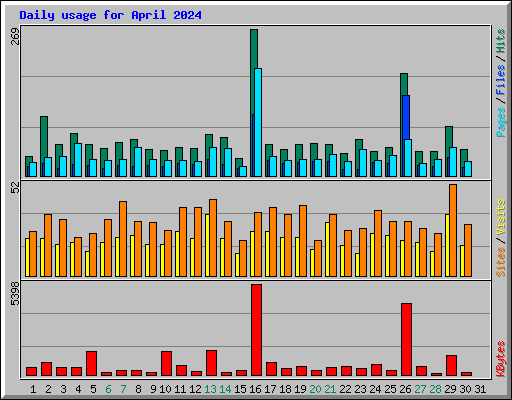Click the orange visits bar for day 13
This screenshot has width=512, height=400.
[x=213, y=238]
